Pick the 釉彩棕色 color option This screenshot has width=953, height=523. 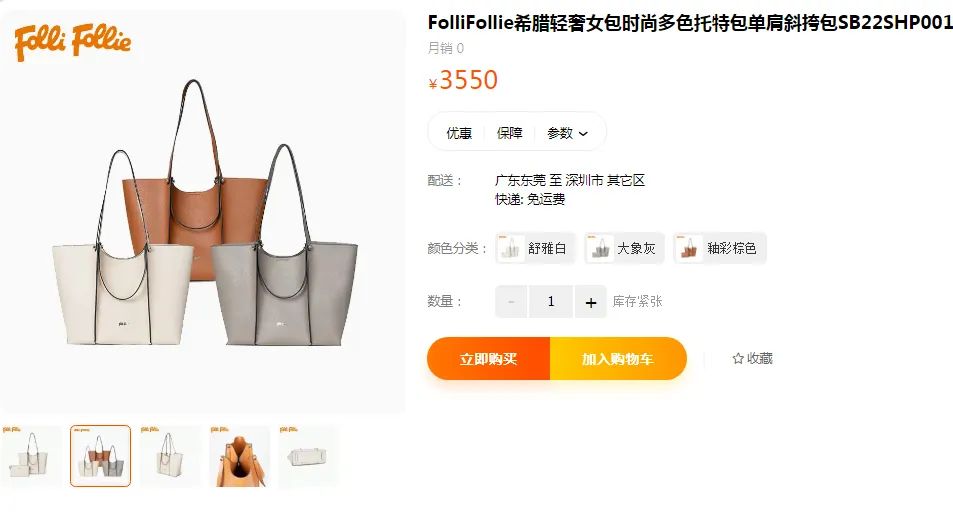tap(720, 248)
